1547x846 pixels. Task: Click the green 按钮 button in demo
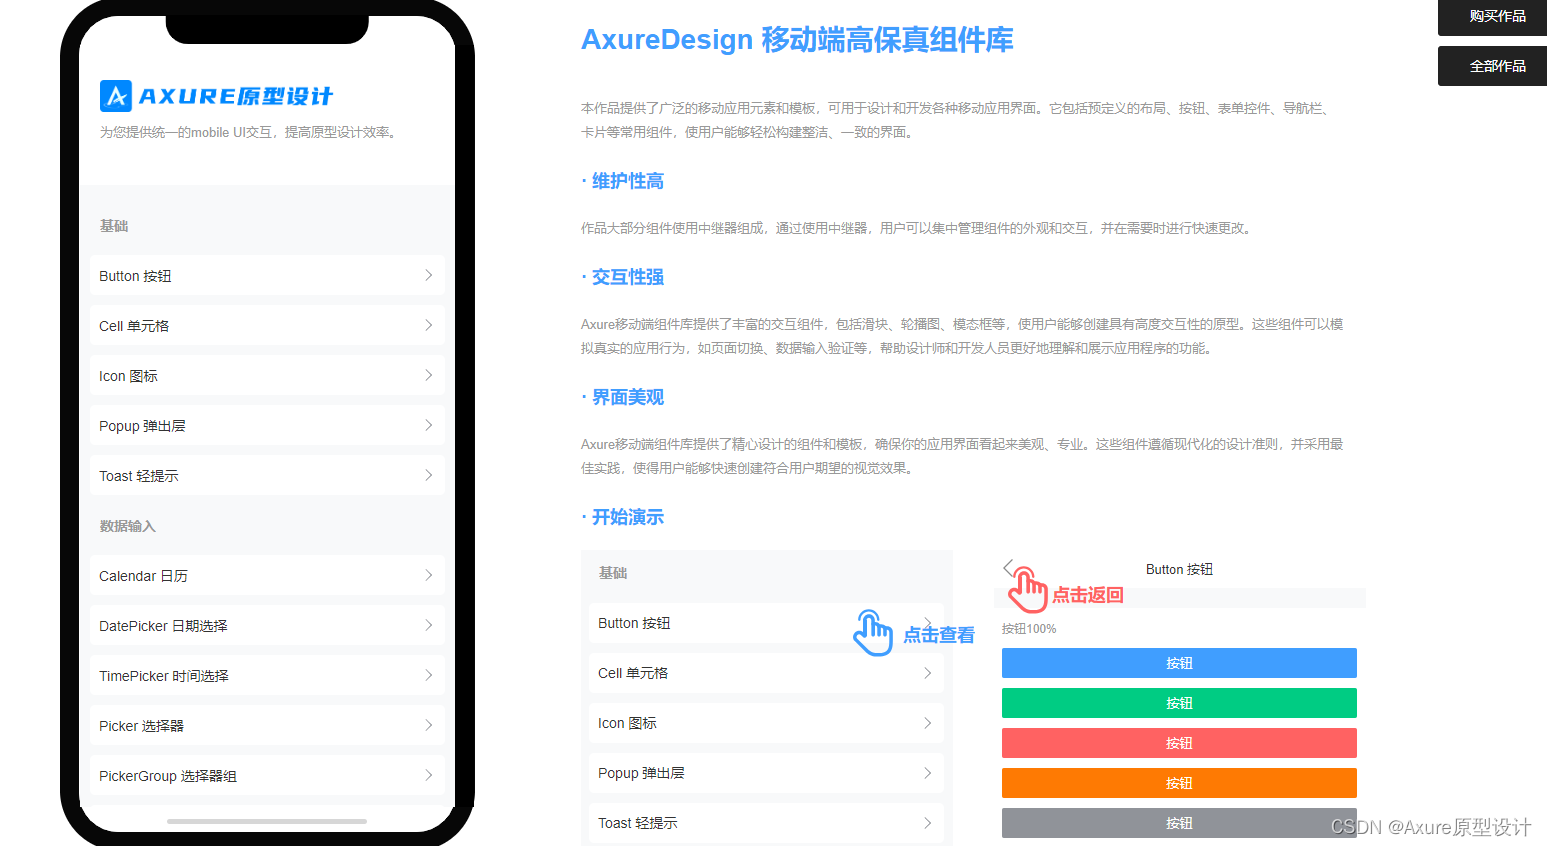pyautogui.click(x=1179, y=703)
